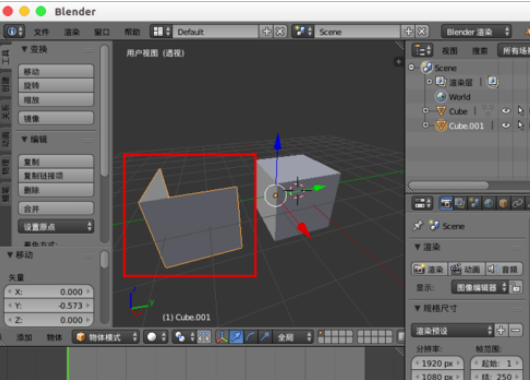This screenshot has width=530, height=380.
Task: Open the 添加 menu in viewport header
Action: pos(24,337)
